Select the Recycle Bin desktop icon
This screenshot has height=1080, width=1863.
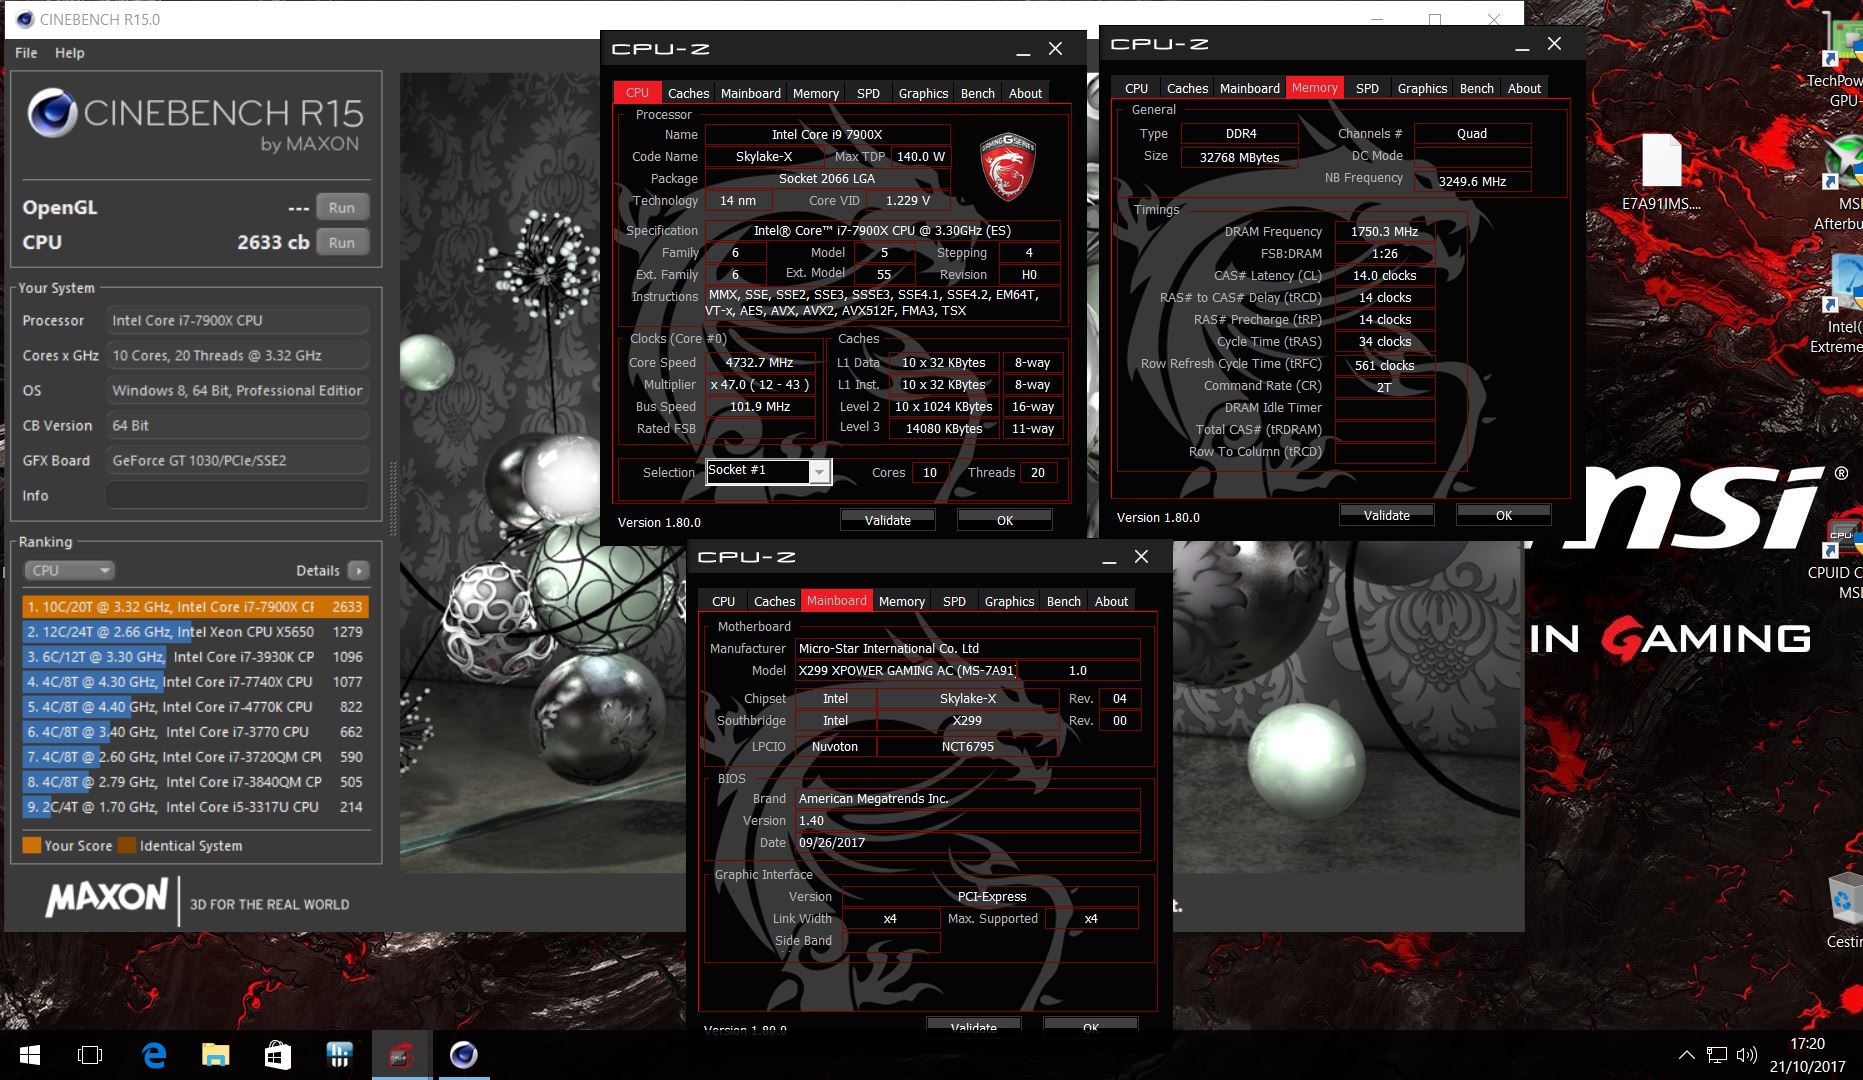click(1844, 910)
